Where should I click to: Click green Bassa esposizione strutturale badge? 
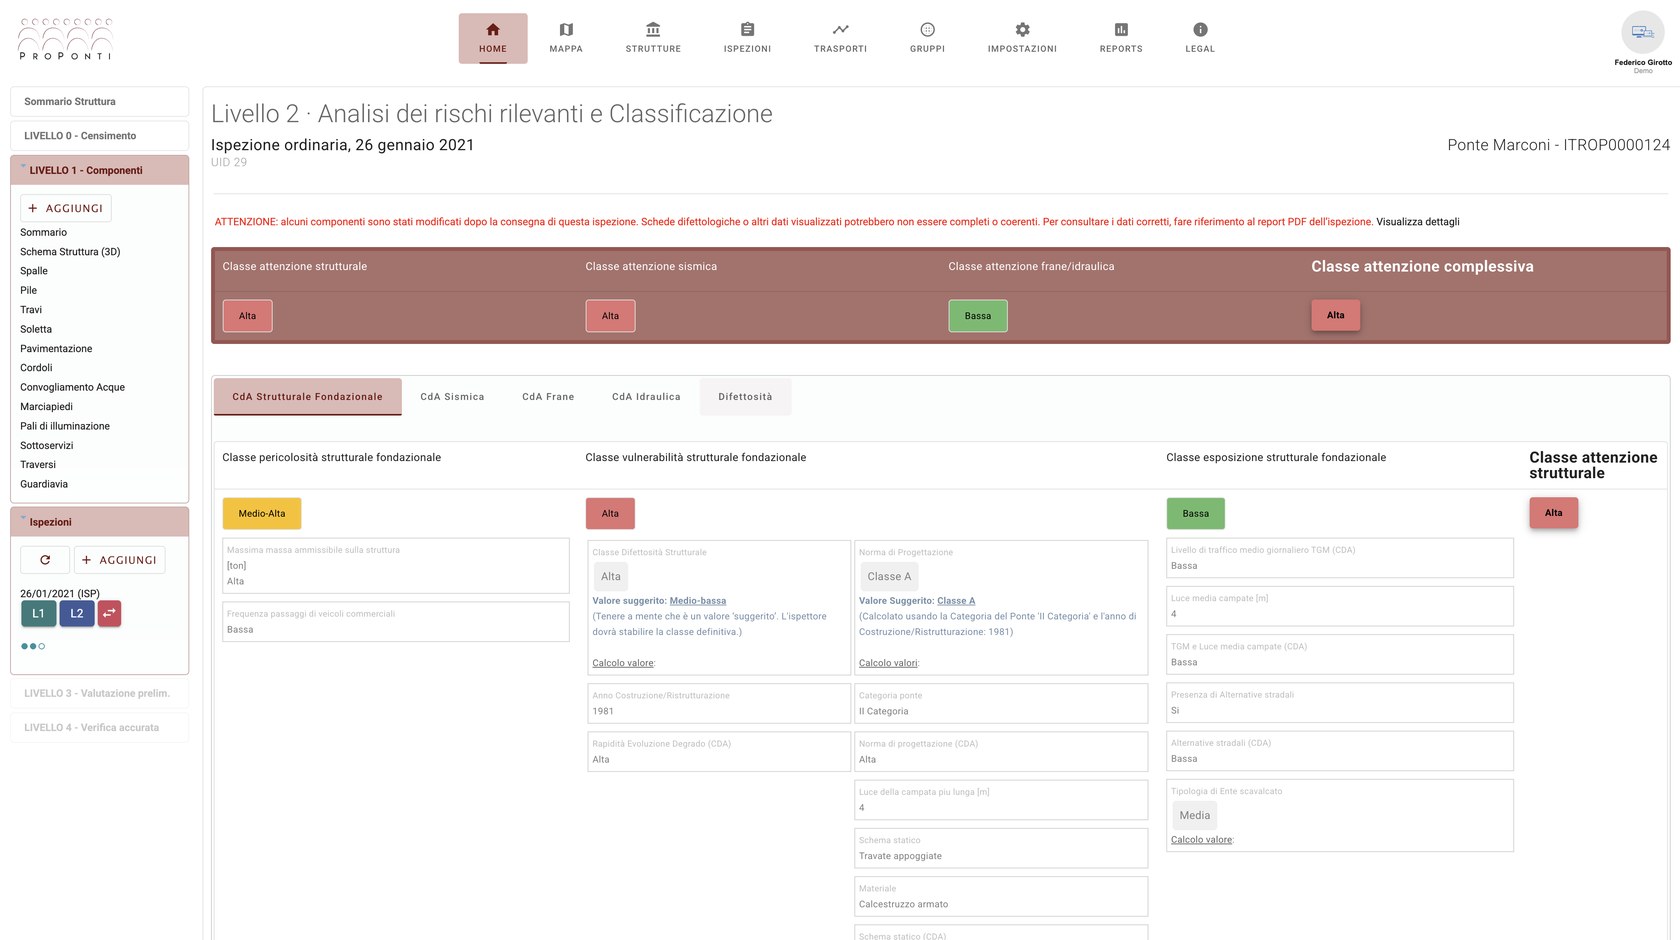tap(1196, 514)
